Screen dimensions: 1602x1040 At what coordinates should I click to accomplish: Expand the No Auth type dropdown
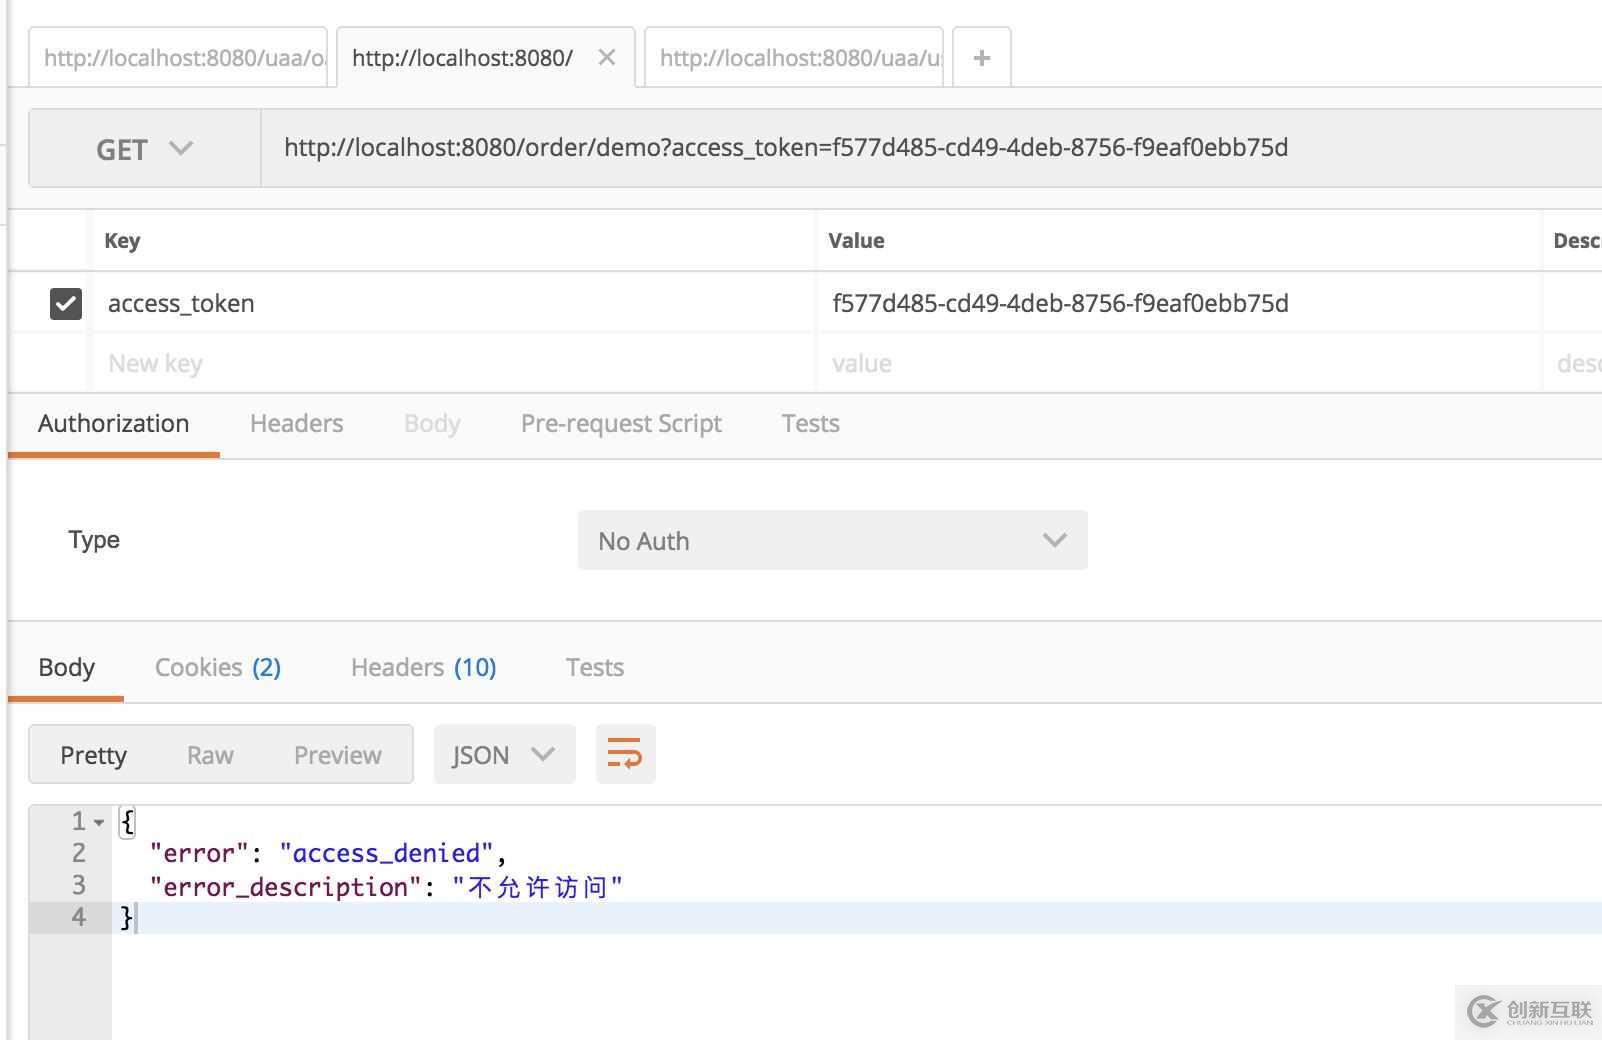coord(832,541)
